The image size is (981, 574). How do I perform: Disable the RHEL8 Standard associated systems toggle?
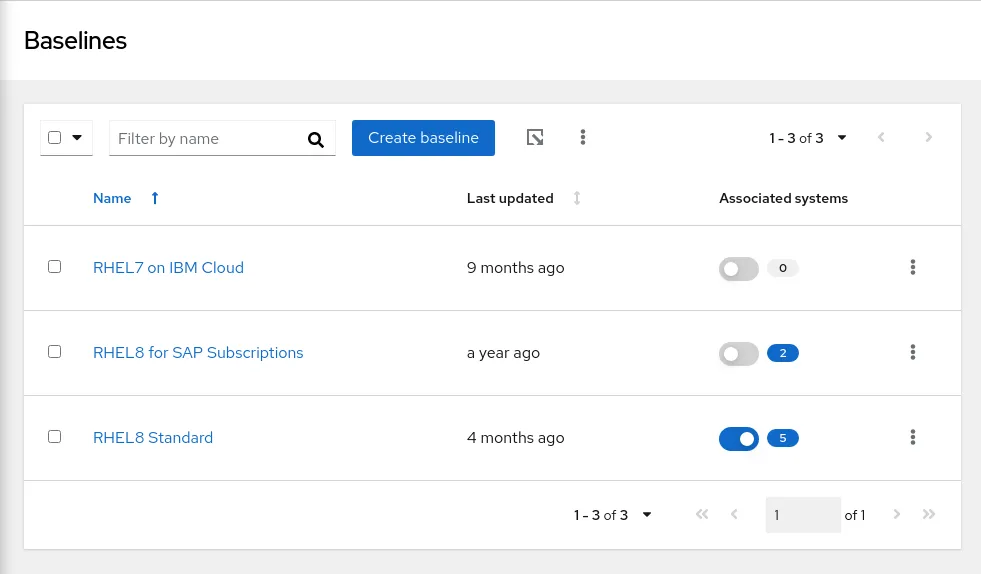[738, 438]
